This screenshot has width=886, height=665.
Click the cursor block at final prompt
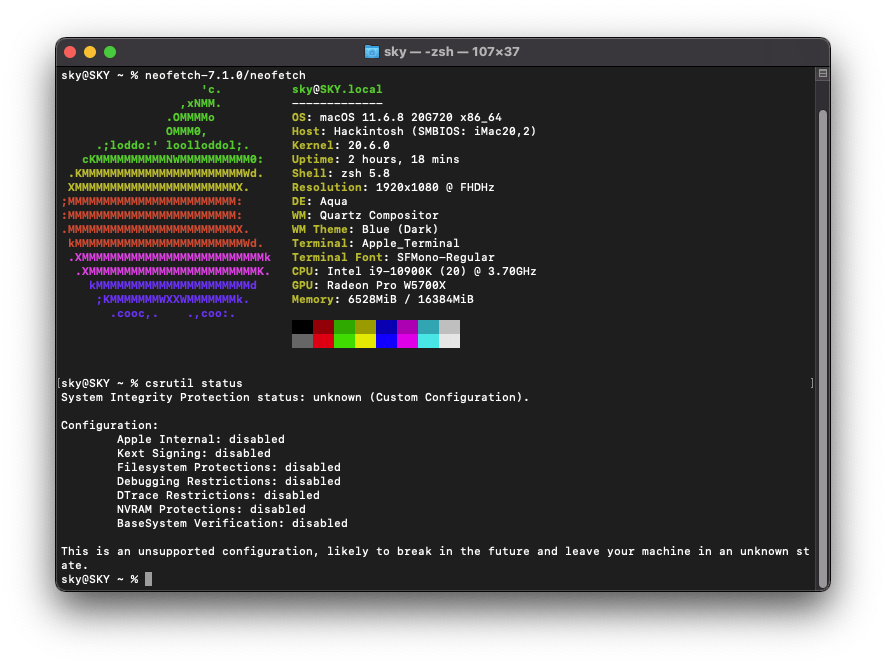(x=149, y=579)
